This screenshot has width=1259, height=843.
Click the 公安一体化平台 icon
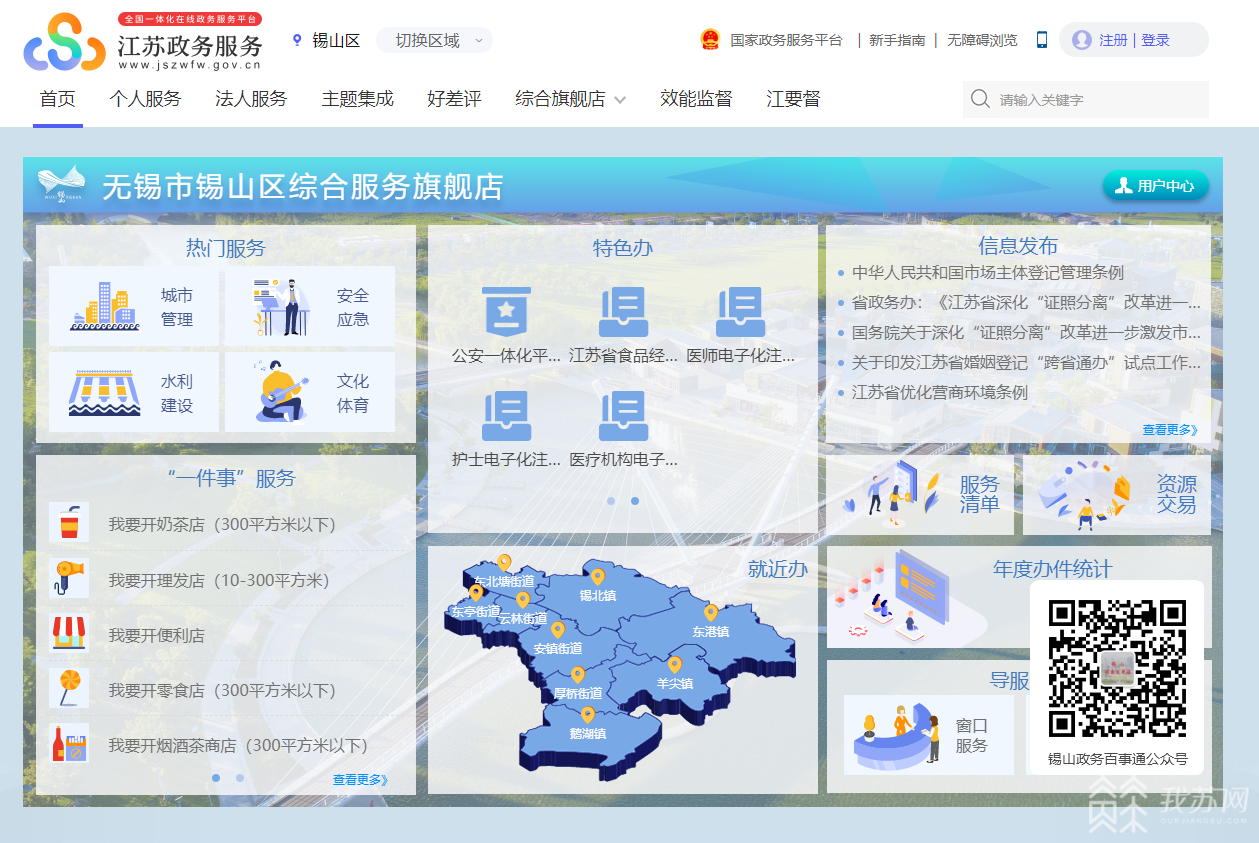(x=506, y=312)
